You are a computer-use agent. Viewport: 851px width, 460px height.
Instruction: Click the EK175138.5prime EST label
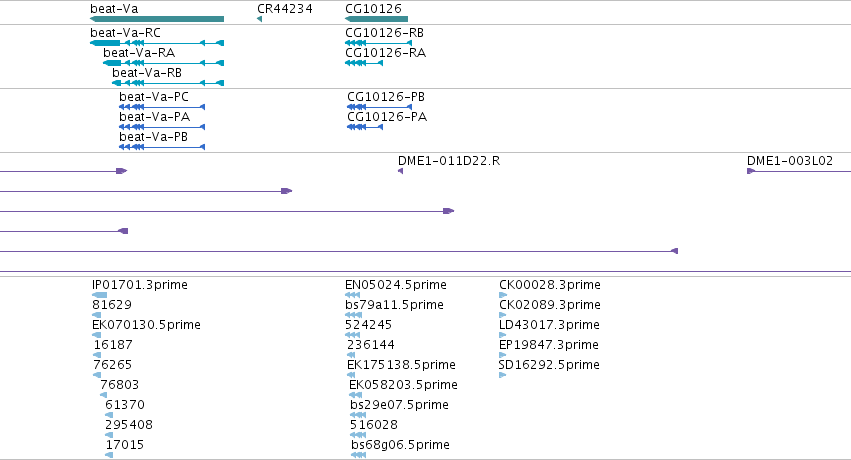[402, 365]
